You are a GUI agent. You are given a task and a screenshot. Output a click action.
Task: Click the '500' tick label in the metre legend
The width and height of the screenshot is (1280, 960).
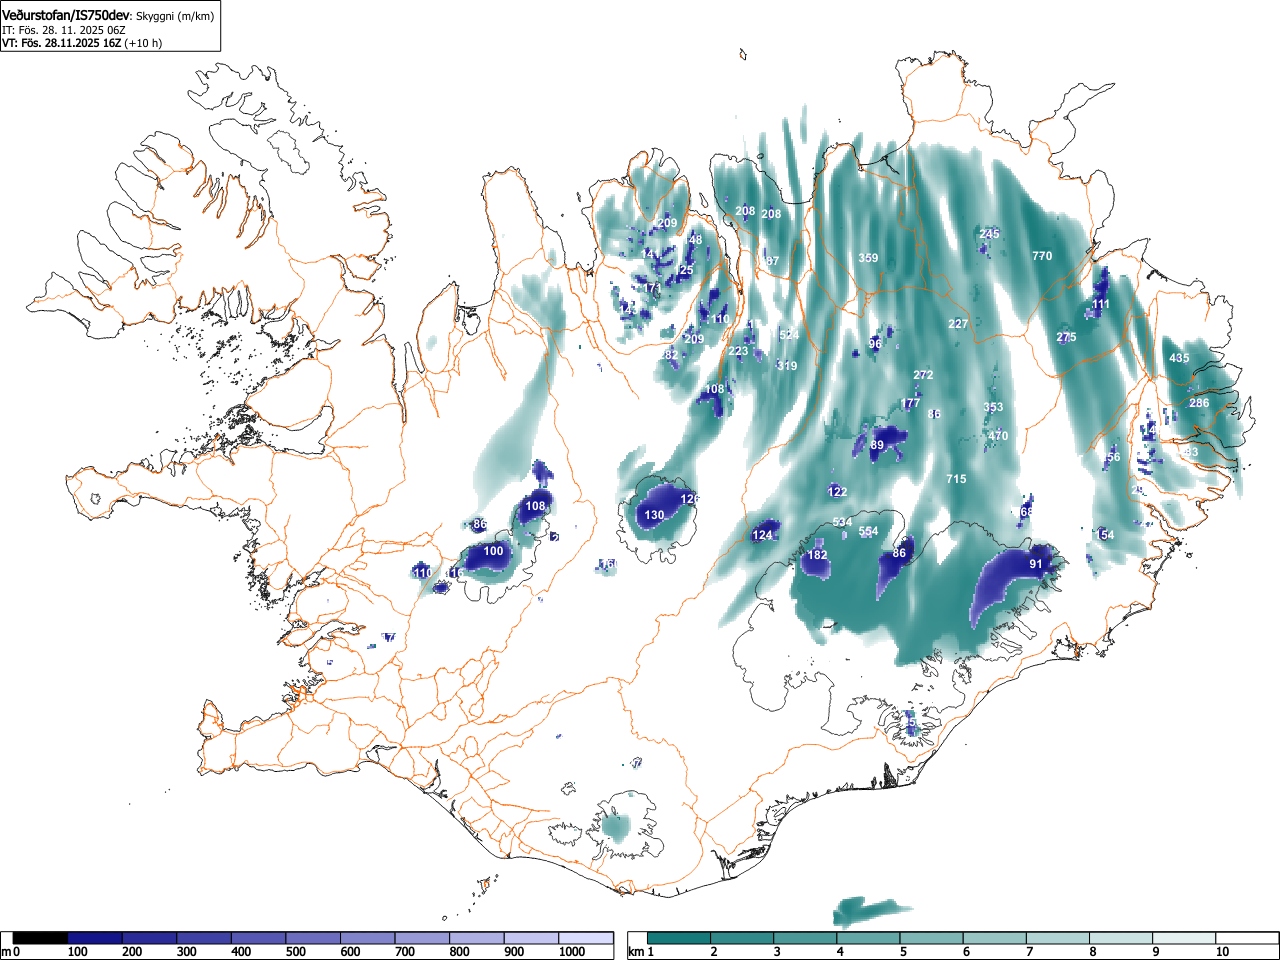click(x=295, y=952)
